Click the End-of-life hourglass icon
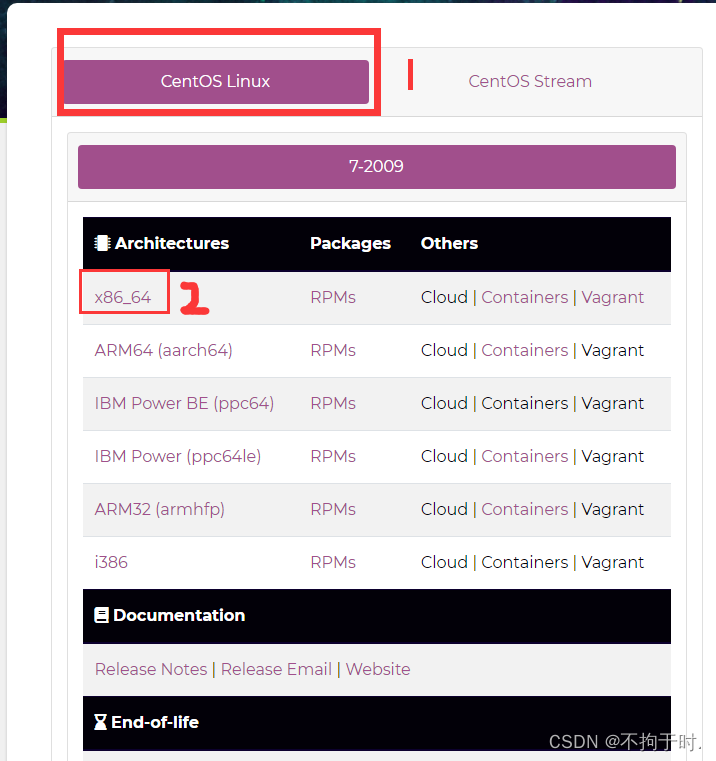Image resolution: width=716 pixels, height=761 pixels. [100, 722]
